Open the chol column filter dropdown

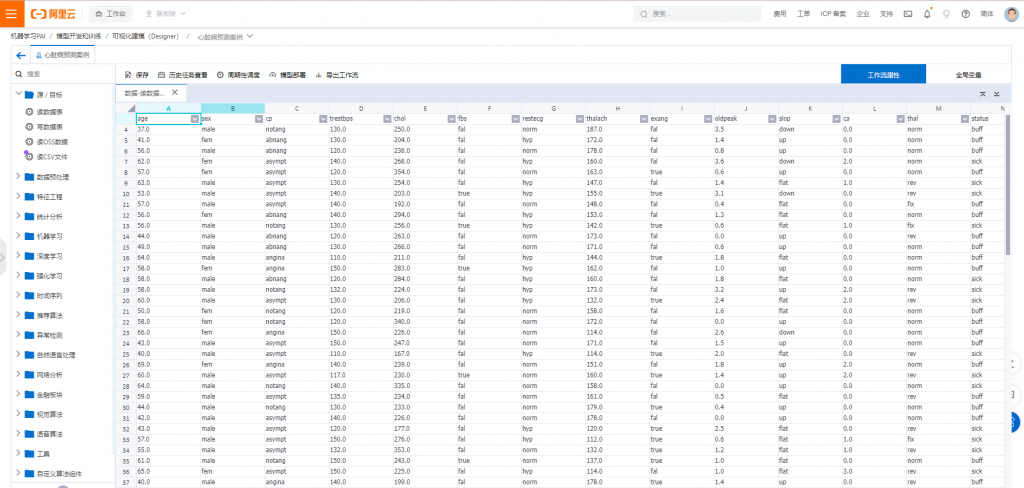click(451, 120)
